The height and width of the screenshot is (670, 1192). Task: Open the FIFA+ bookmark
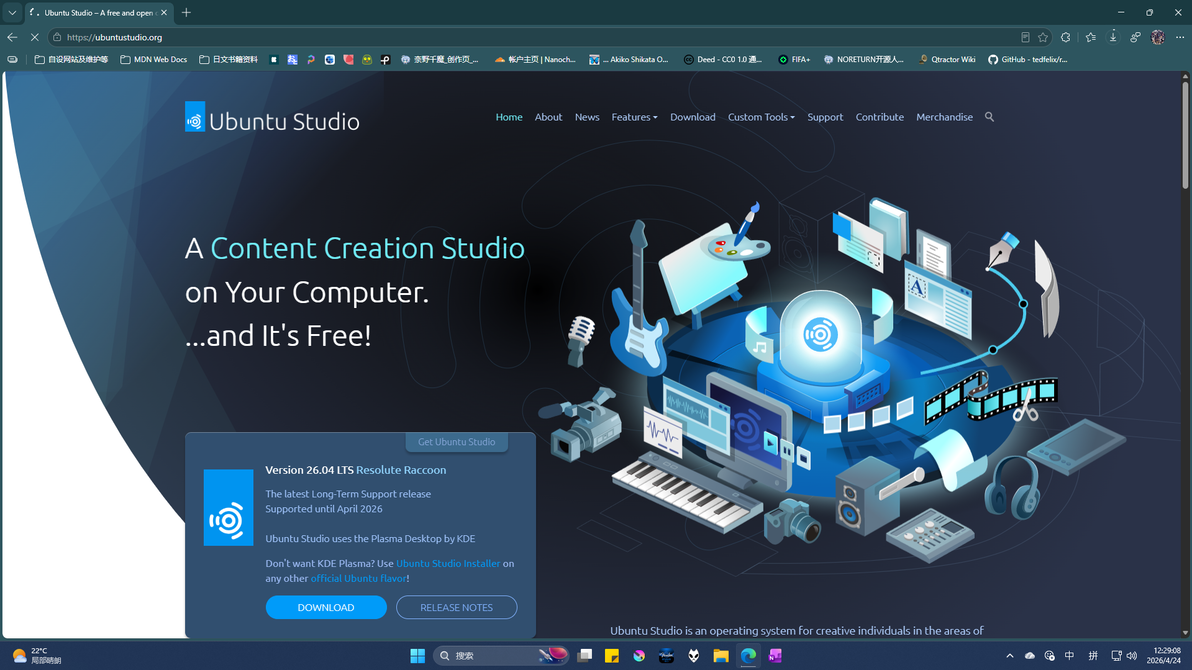coord(794,59)
